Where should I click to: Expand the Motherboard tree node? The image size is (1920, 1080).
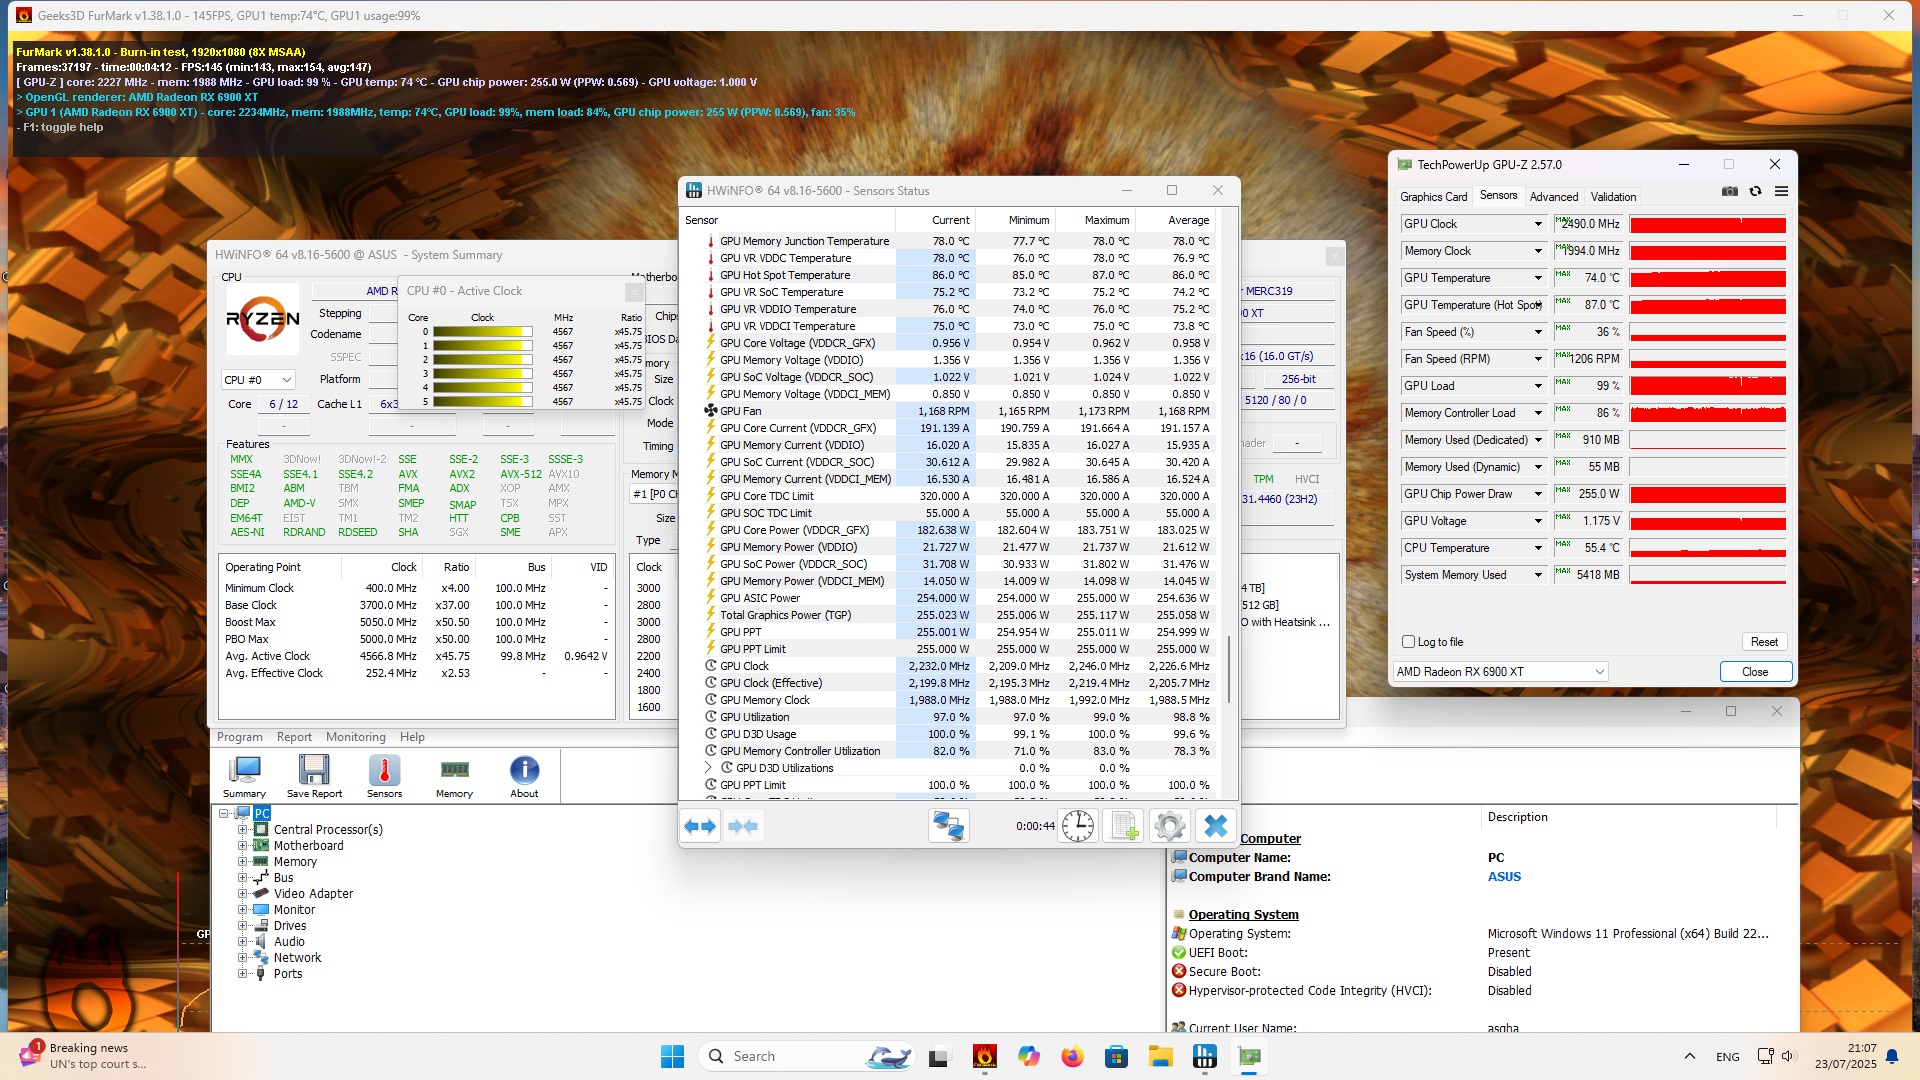pos(242,846)
